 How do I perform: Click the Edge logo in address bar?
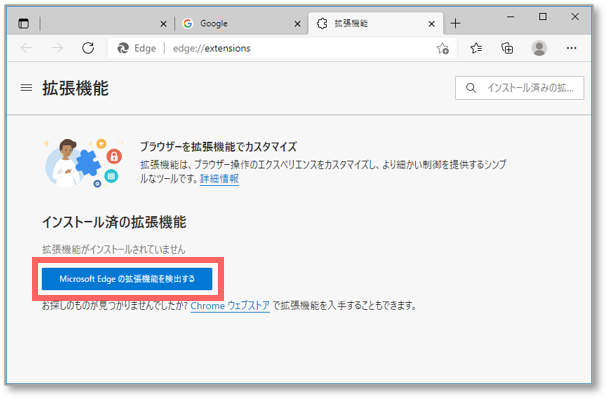(123, 48)
